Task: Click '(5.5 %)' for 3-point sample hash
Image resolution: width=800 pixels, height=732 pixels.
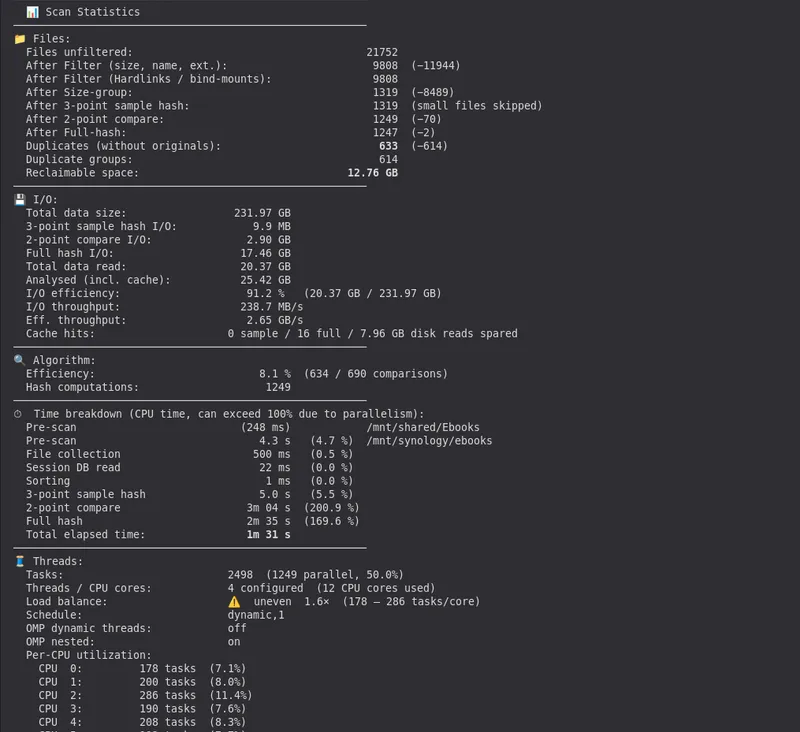Action: pos(332,494)
